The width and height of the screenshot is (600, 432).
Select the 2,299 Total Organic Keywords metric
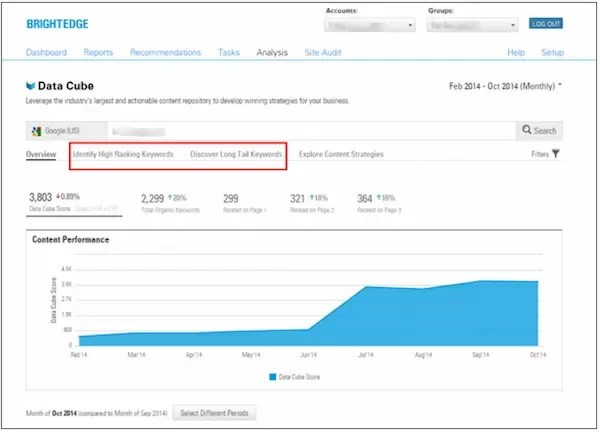(170, 203)
